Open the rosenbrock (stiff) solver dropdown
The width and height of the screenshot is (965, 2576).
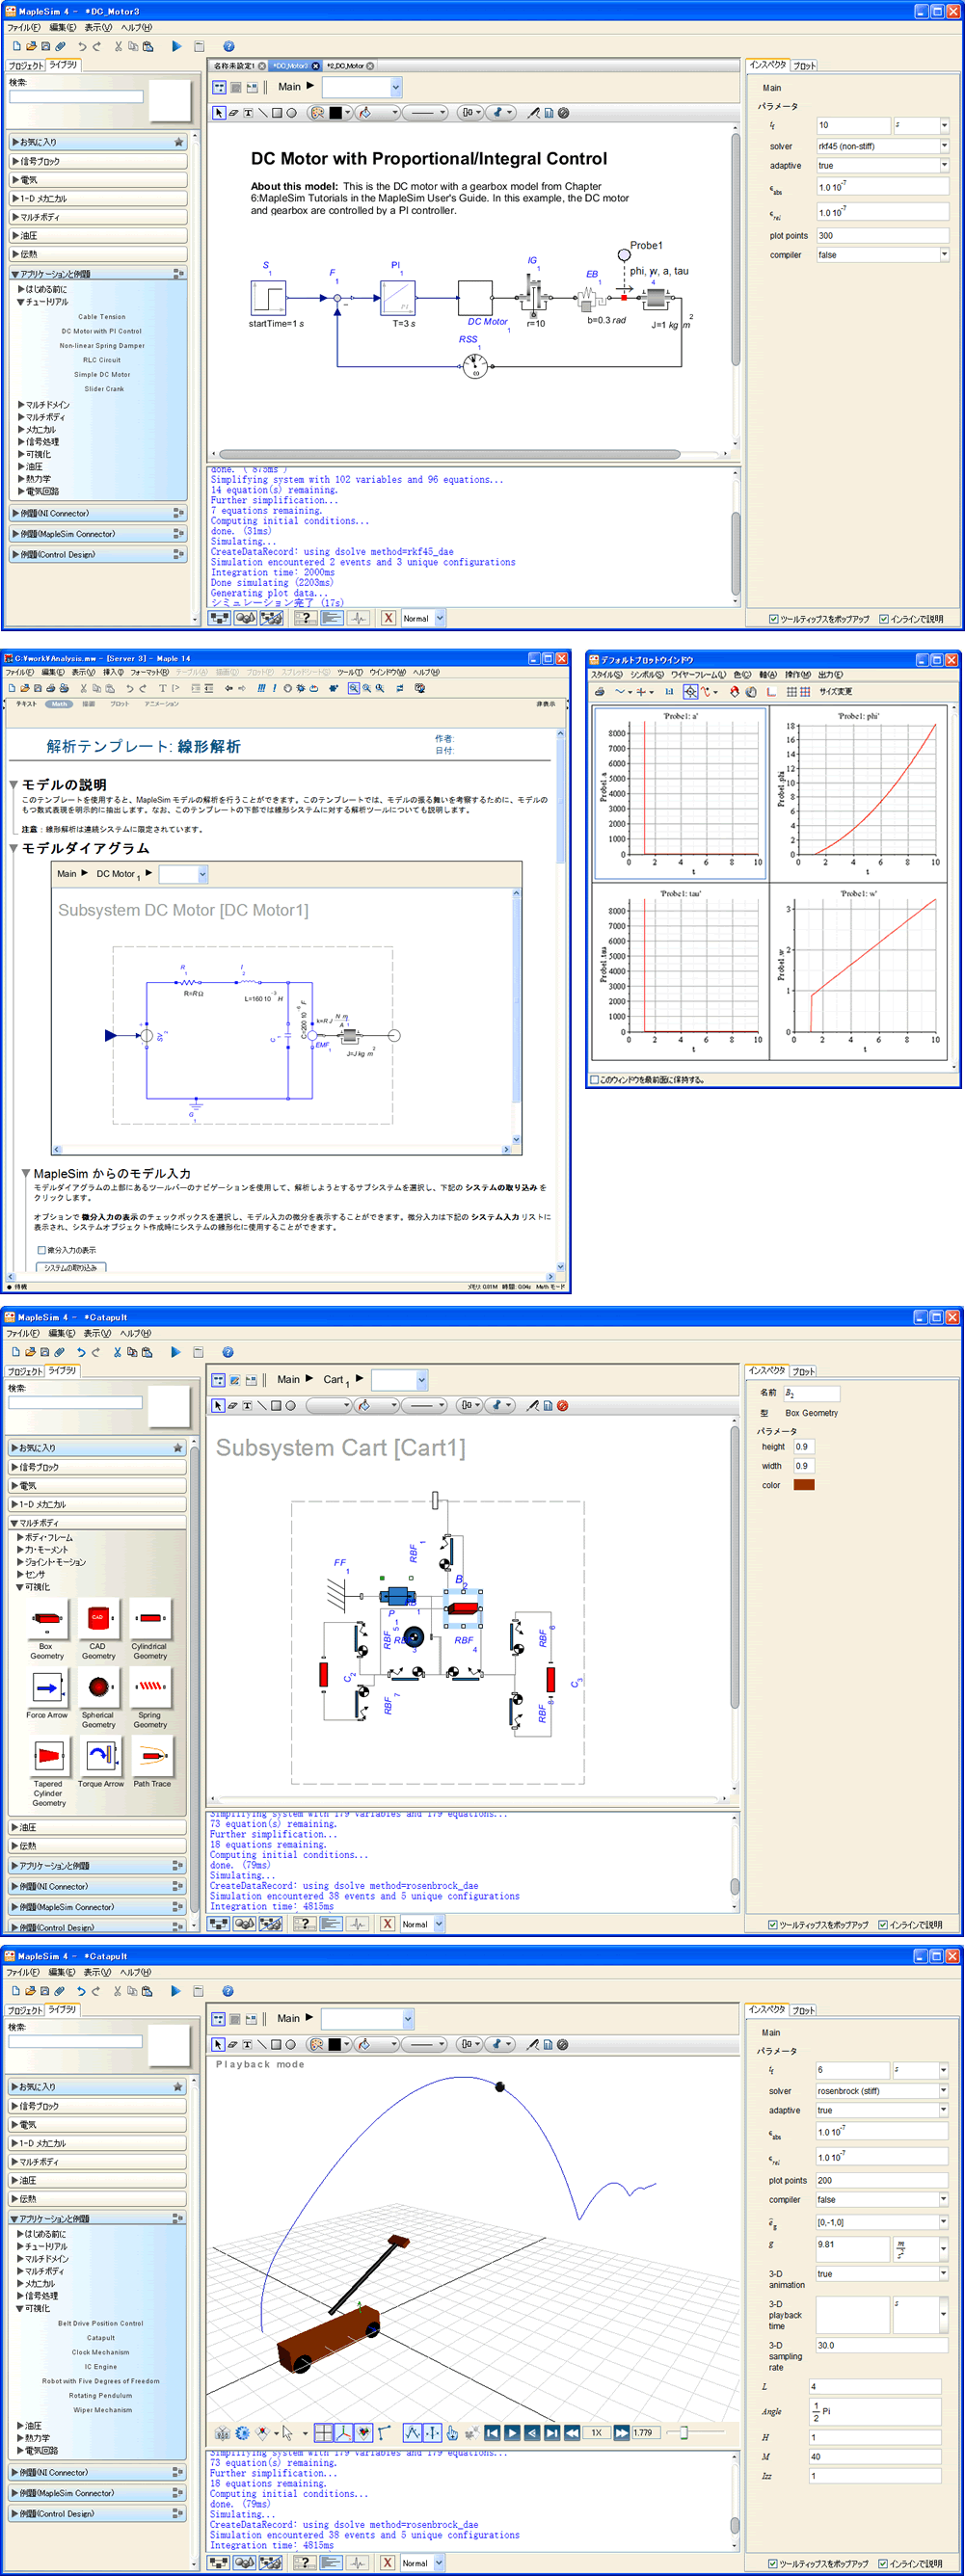coord(943,2091)
